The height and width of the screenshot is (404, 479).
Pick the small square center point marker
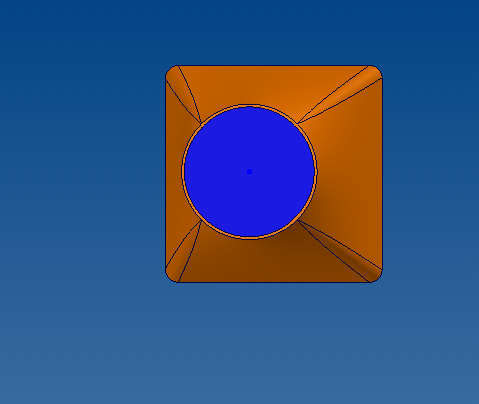[249, 171]
